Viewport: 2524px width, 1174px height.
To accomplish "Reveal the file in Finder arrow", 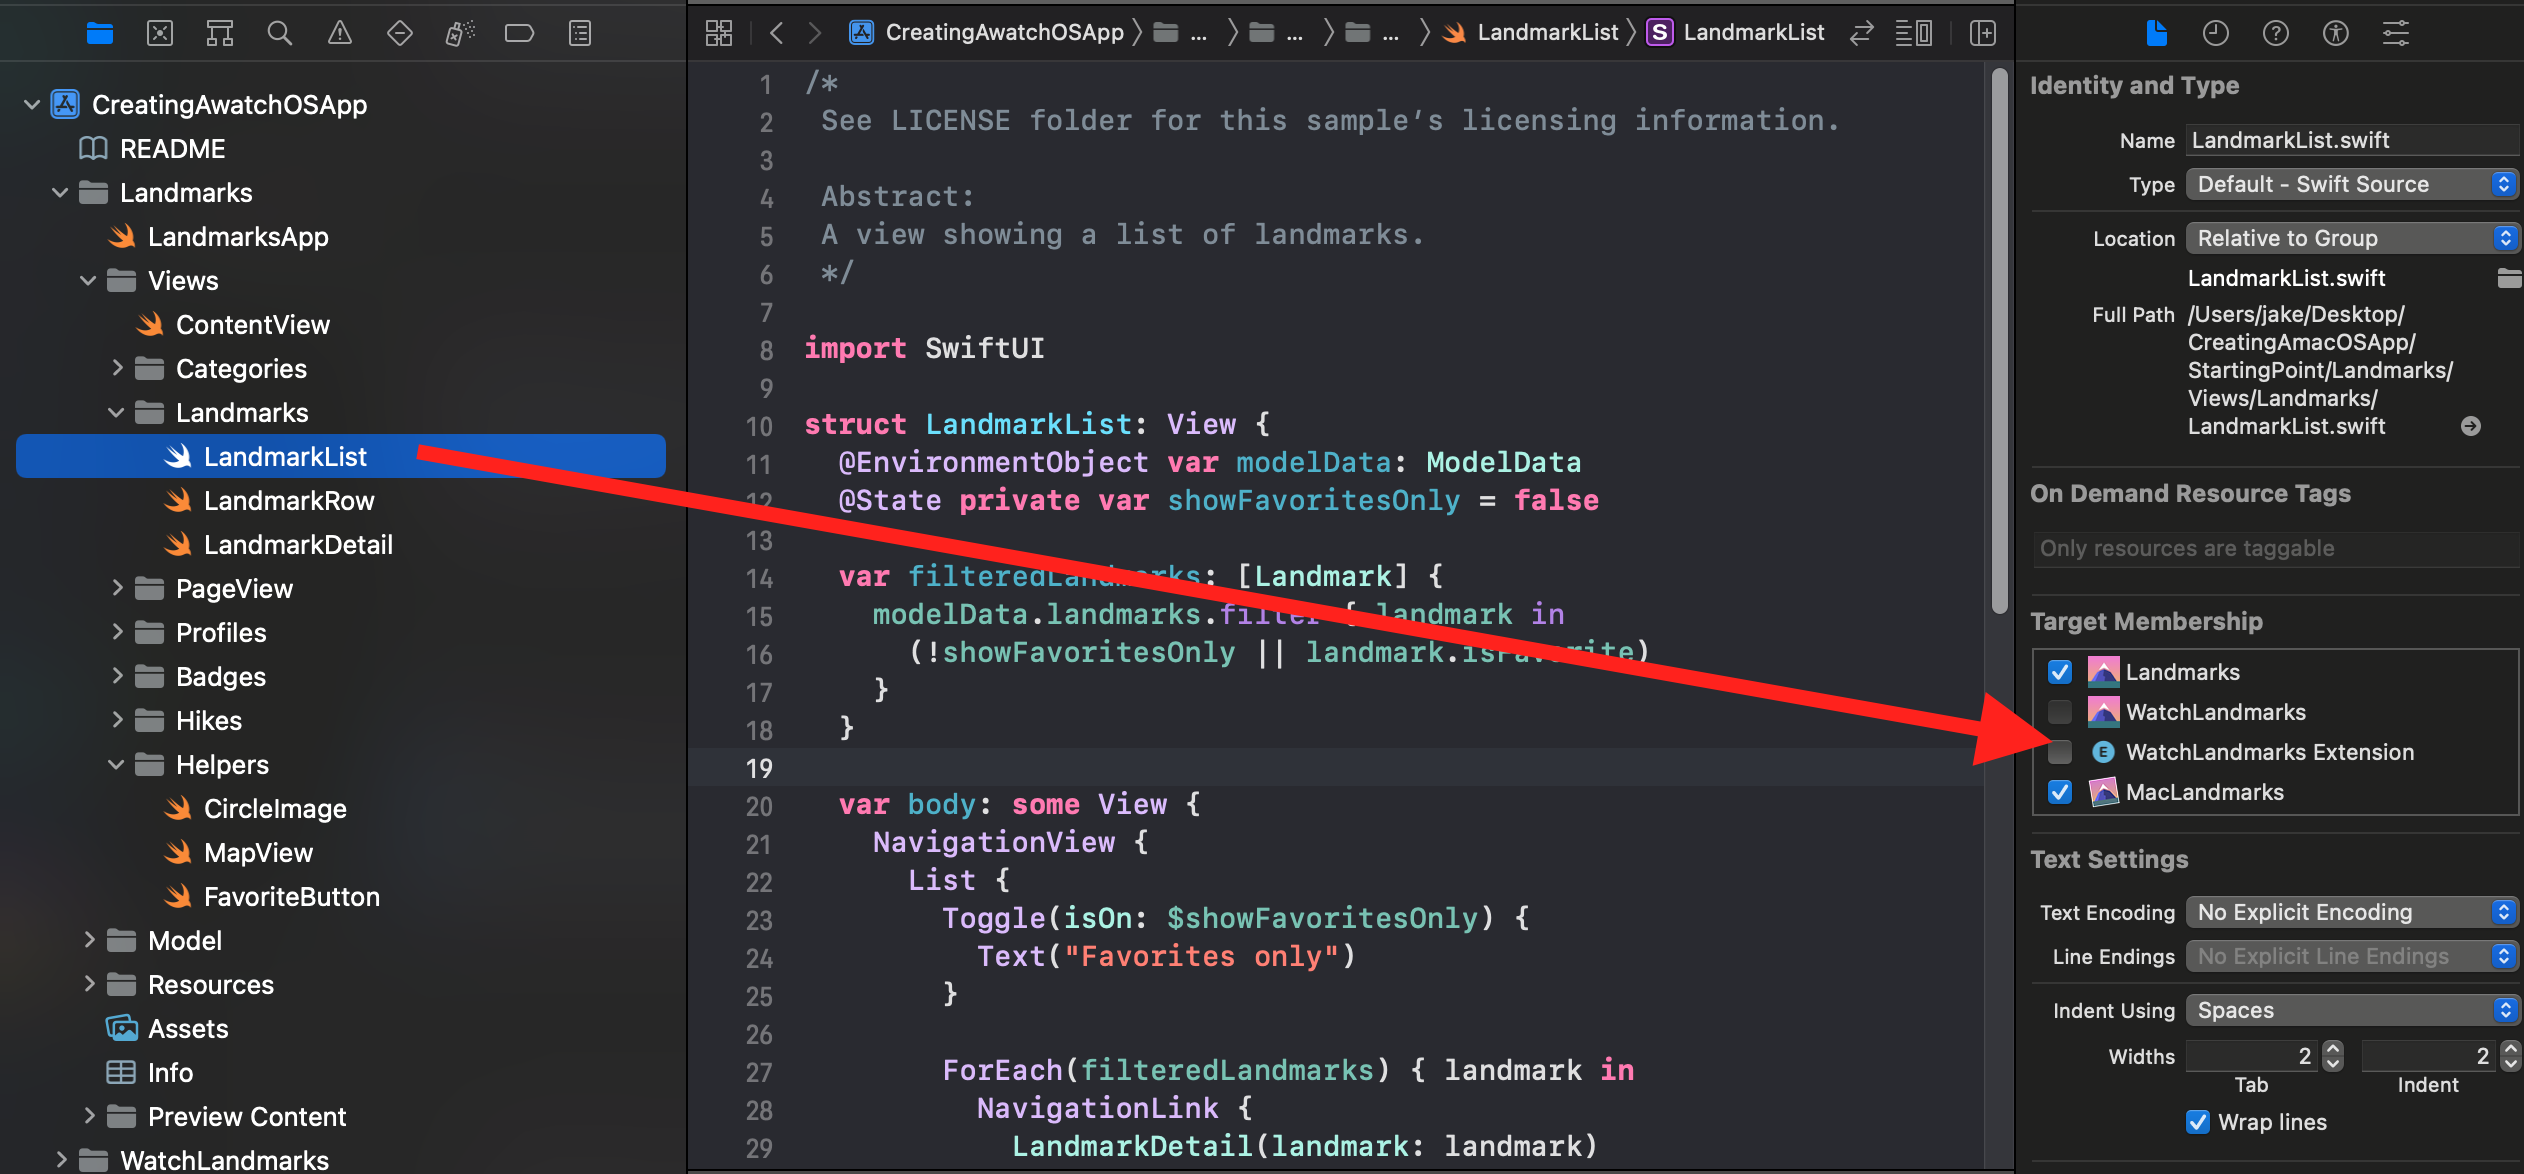I will coord(2470,426).
